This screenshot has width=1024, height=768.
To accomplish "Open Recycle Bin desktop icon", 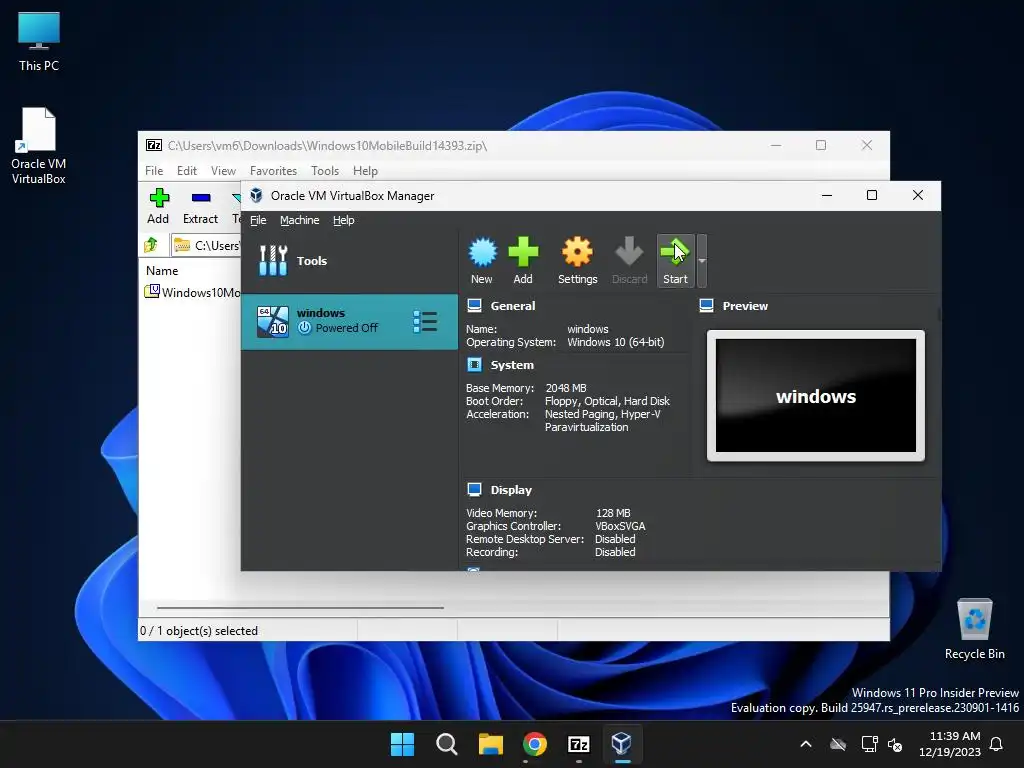I will [x=974, y=629].
